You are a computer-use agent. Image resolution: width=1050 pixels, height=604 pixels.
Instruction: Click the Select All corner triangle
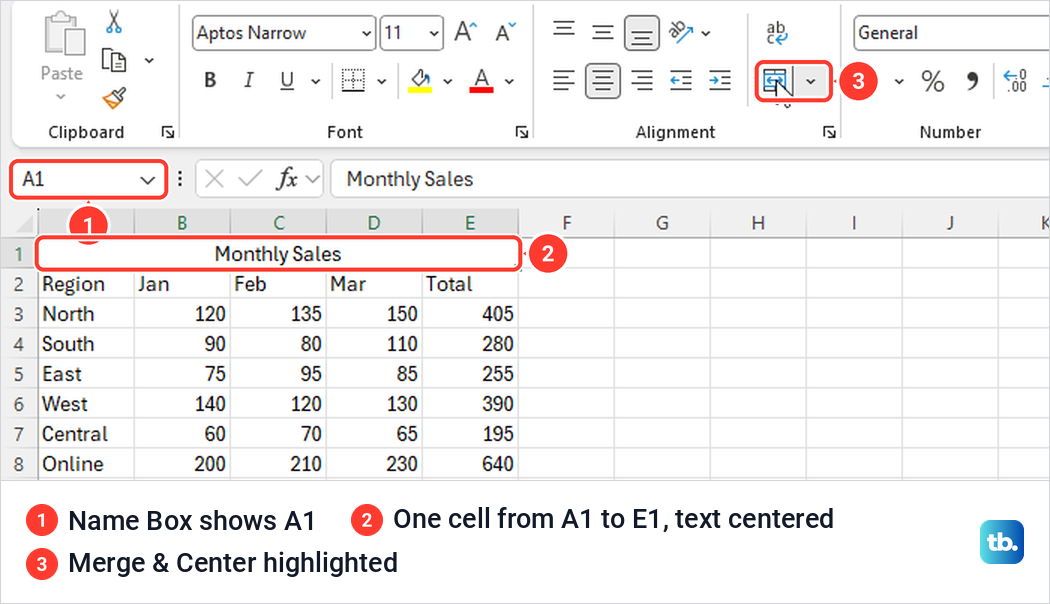pyautogui.click(x=25, y=222)
